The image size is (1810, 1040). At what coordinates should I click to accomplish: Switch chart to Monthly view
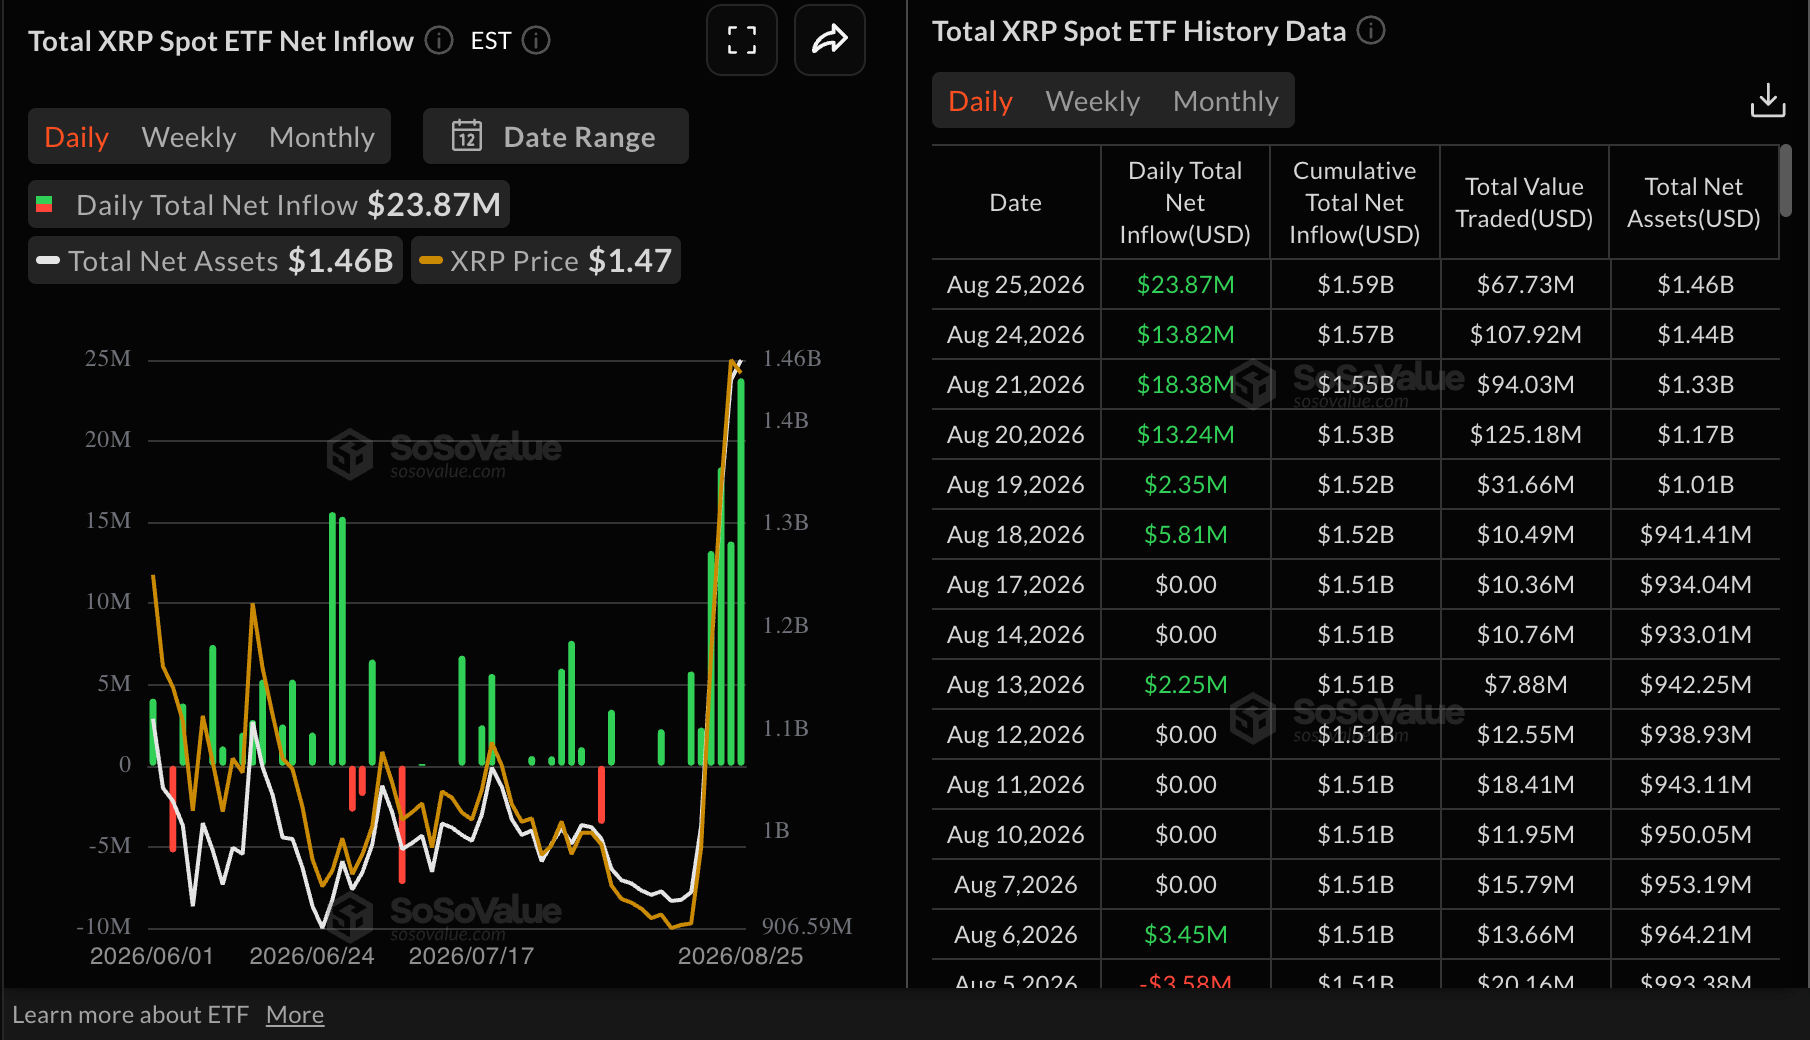coord(322,137)
